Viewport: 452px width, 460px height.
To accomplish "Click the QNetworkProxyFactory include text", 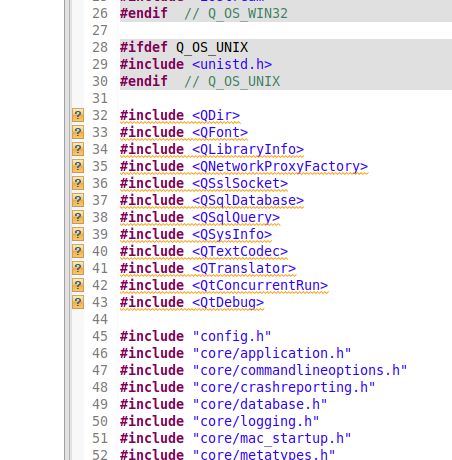I will [280, 166].
